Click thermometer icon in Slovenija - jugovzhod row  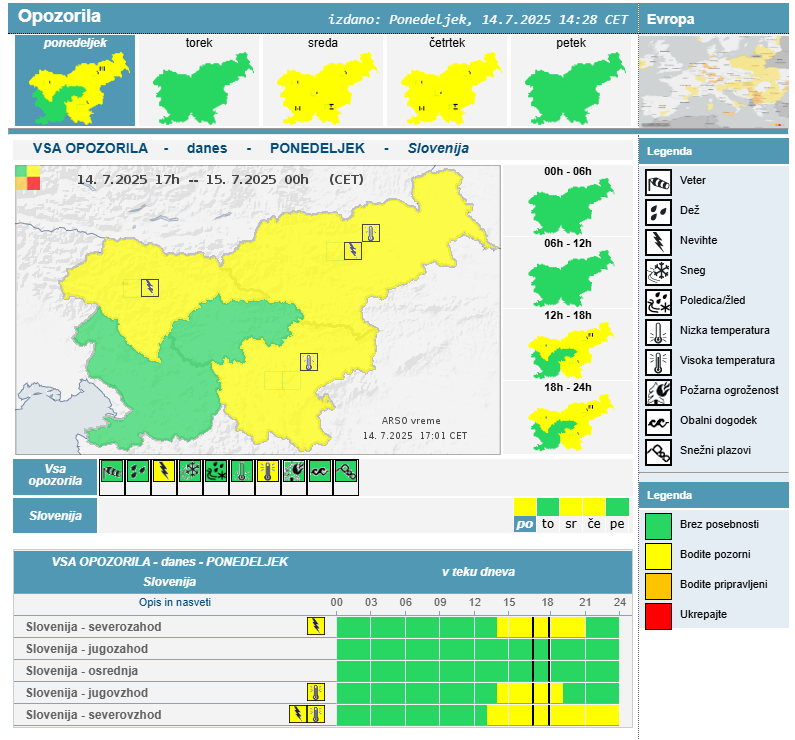[316, 692]
